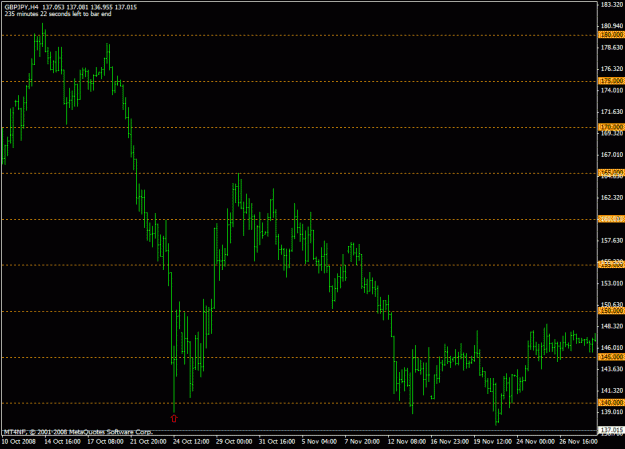Screen dimensions: 625x449
Task: Click the '16 Nov 23:00' time axis label
Action: [x=450, y=441]
